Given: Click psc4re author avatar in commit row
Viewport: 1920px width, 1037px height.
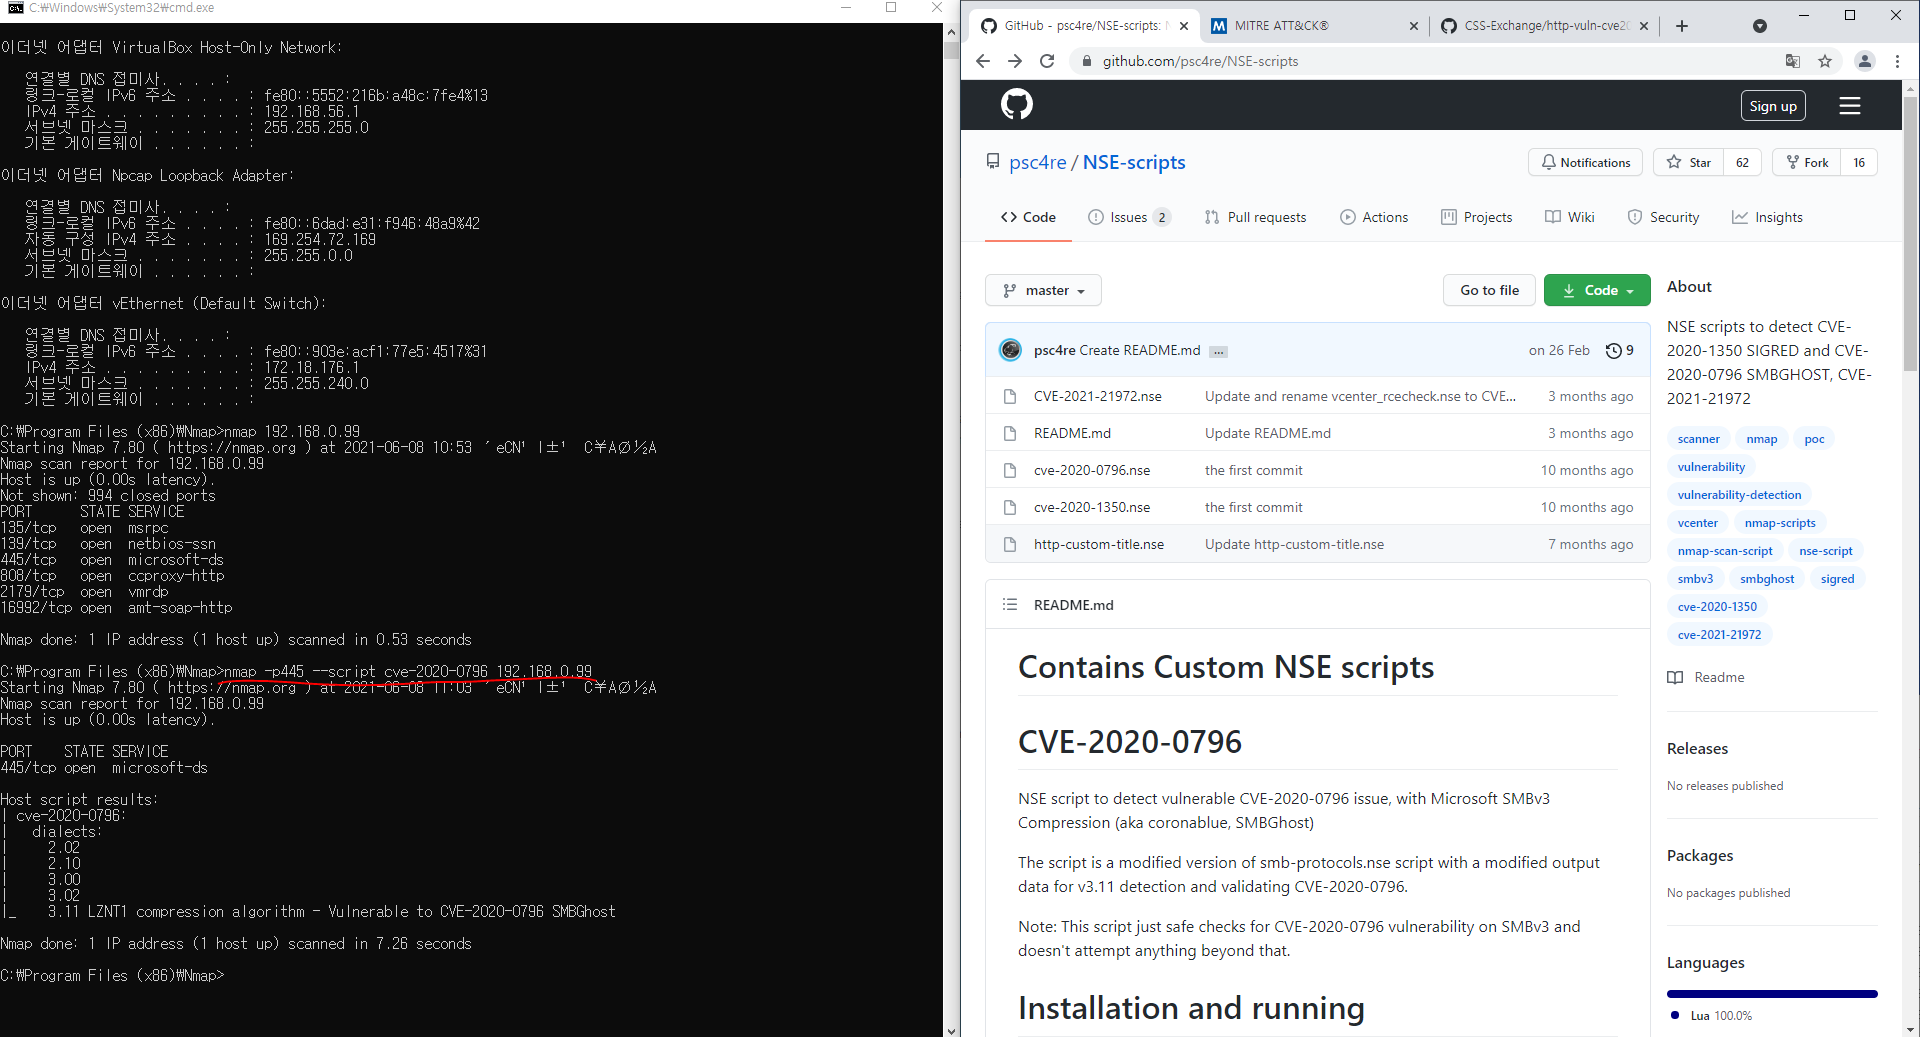Looking at the screenshot, I should pos(1011,350).
